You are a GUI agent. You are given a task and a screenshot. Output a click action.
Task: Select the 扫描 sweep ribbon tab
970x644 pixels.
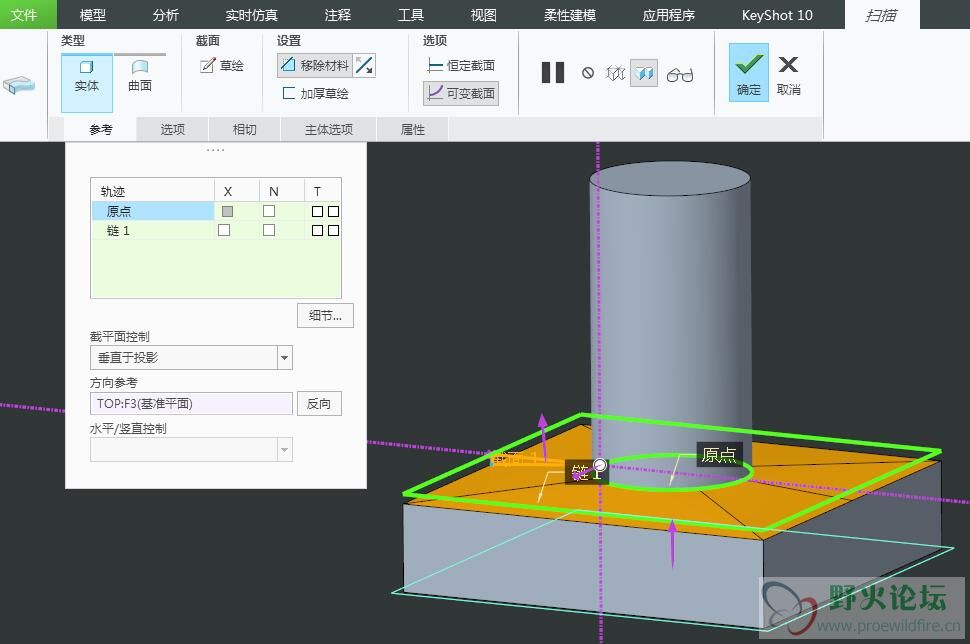click(x=882, y=15)
